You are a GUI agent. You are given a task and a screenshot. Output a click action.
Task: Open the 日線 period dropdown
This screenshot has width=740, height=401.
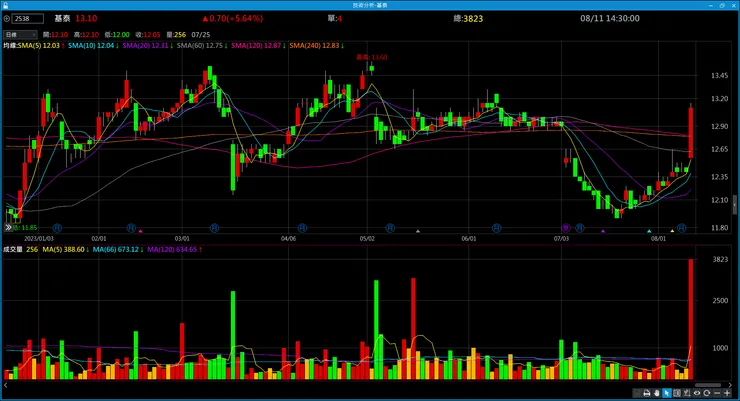tap(20, 34)
